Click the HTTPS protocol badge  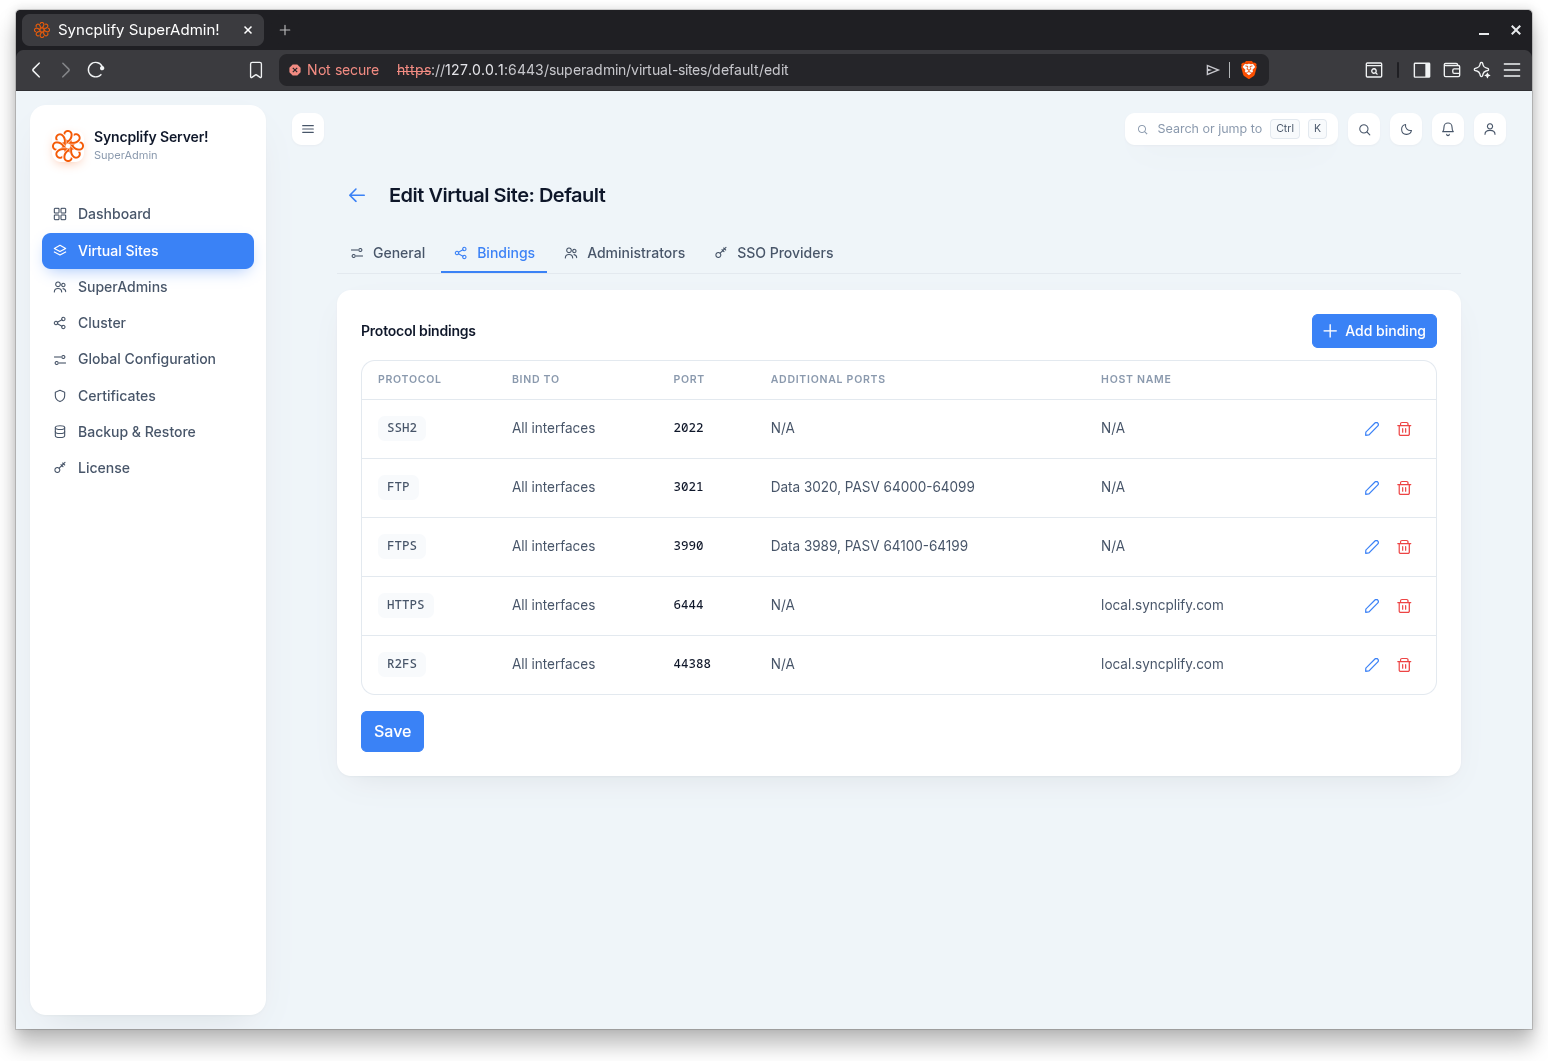(x=406, y=605)
